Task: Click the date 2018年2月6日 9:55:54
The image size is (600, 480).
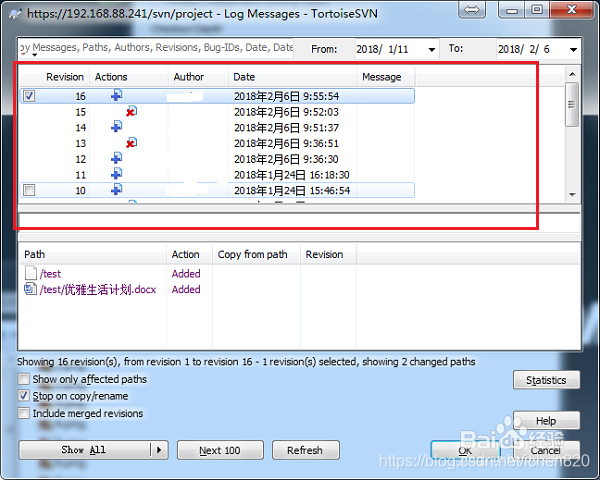Action: (x=287, y=96)
